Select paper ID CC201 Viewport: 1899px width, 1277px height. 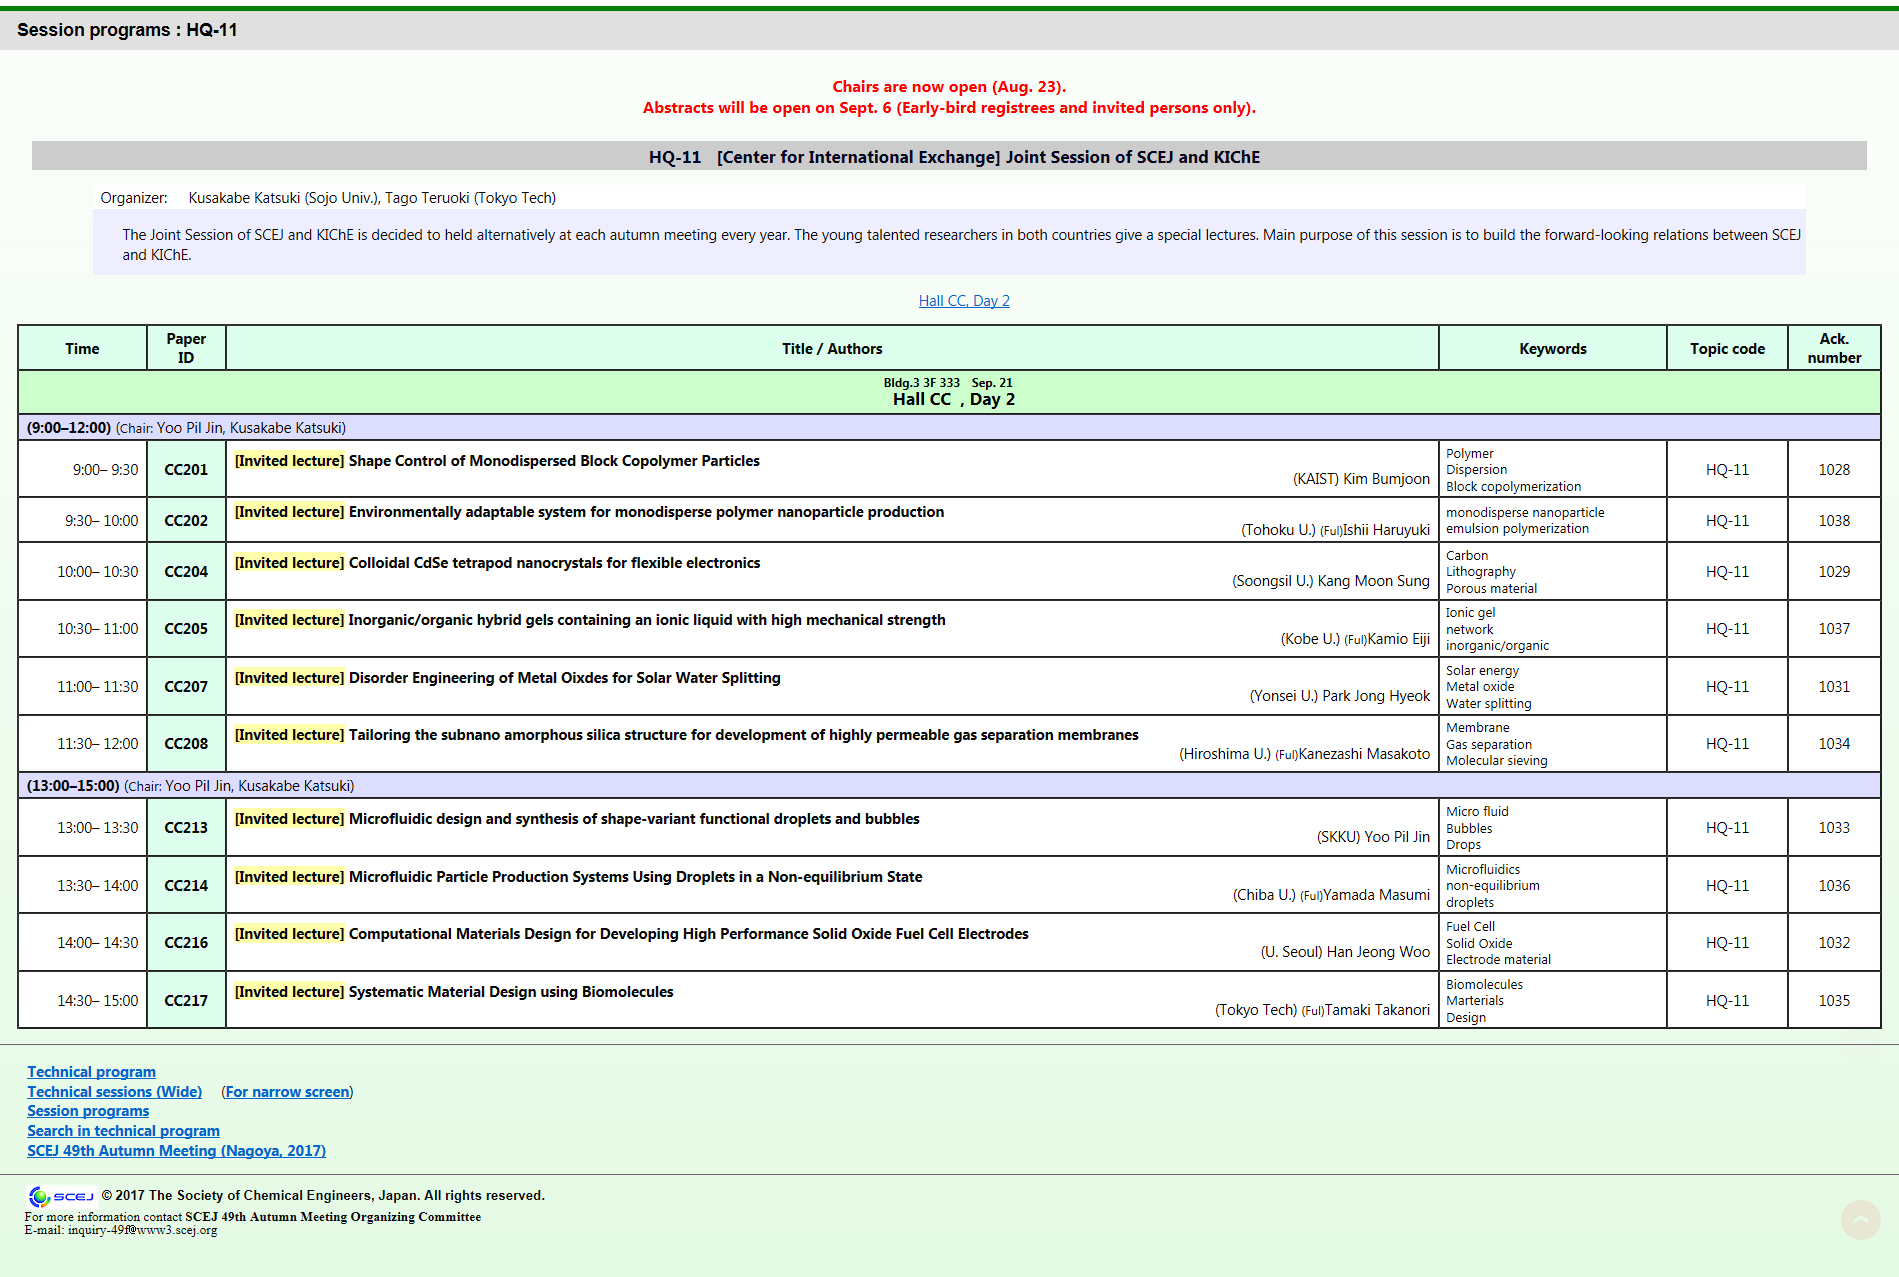click(x=186, y=470)
